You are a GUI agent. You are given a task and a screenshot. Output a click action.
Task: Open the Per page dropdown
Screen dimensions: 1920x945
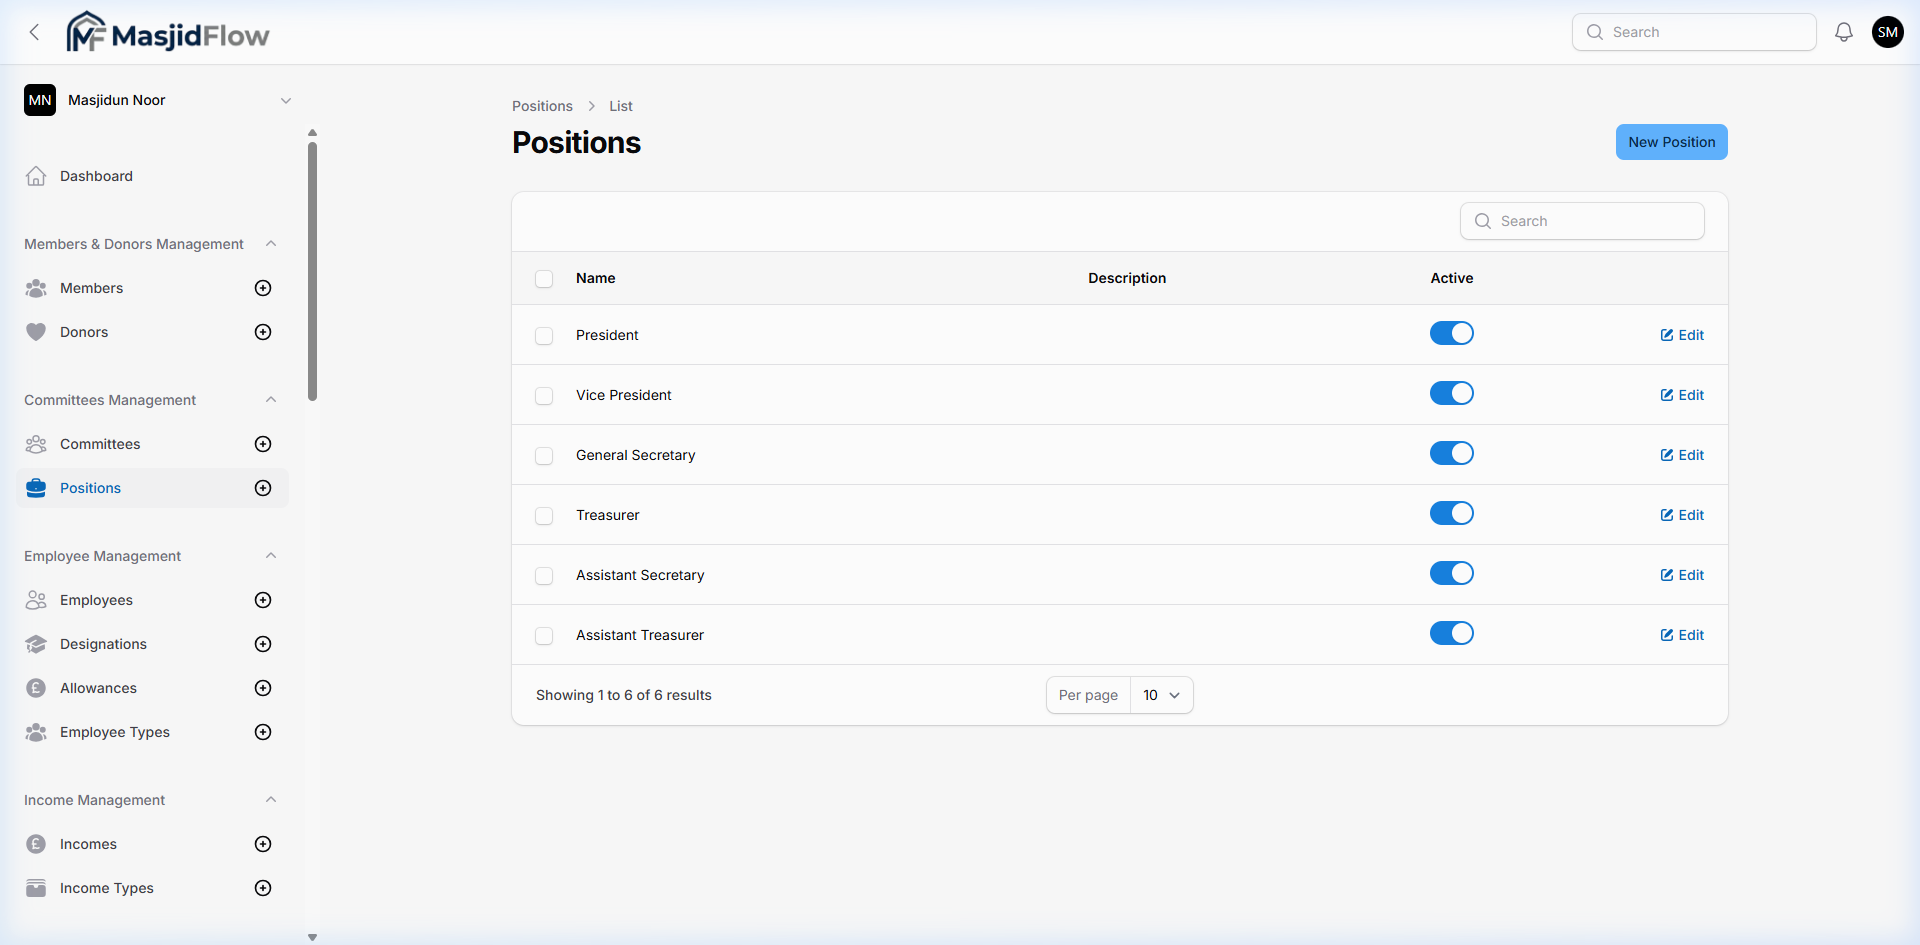click(1161, 694)
